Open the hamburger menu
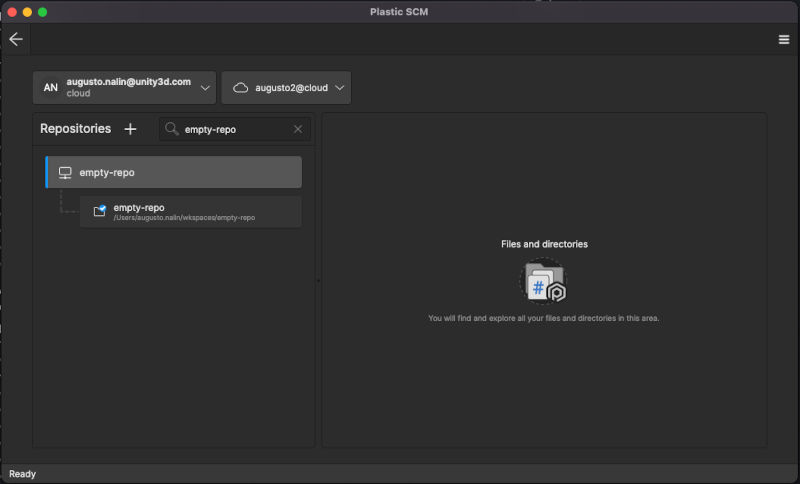Image resolution: width=800 pixels, height=484 pixels. click(784, 39)
